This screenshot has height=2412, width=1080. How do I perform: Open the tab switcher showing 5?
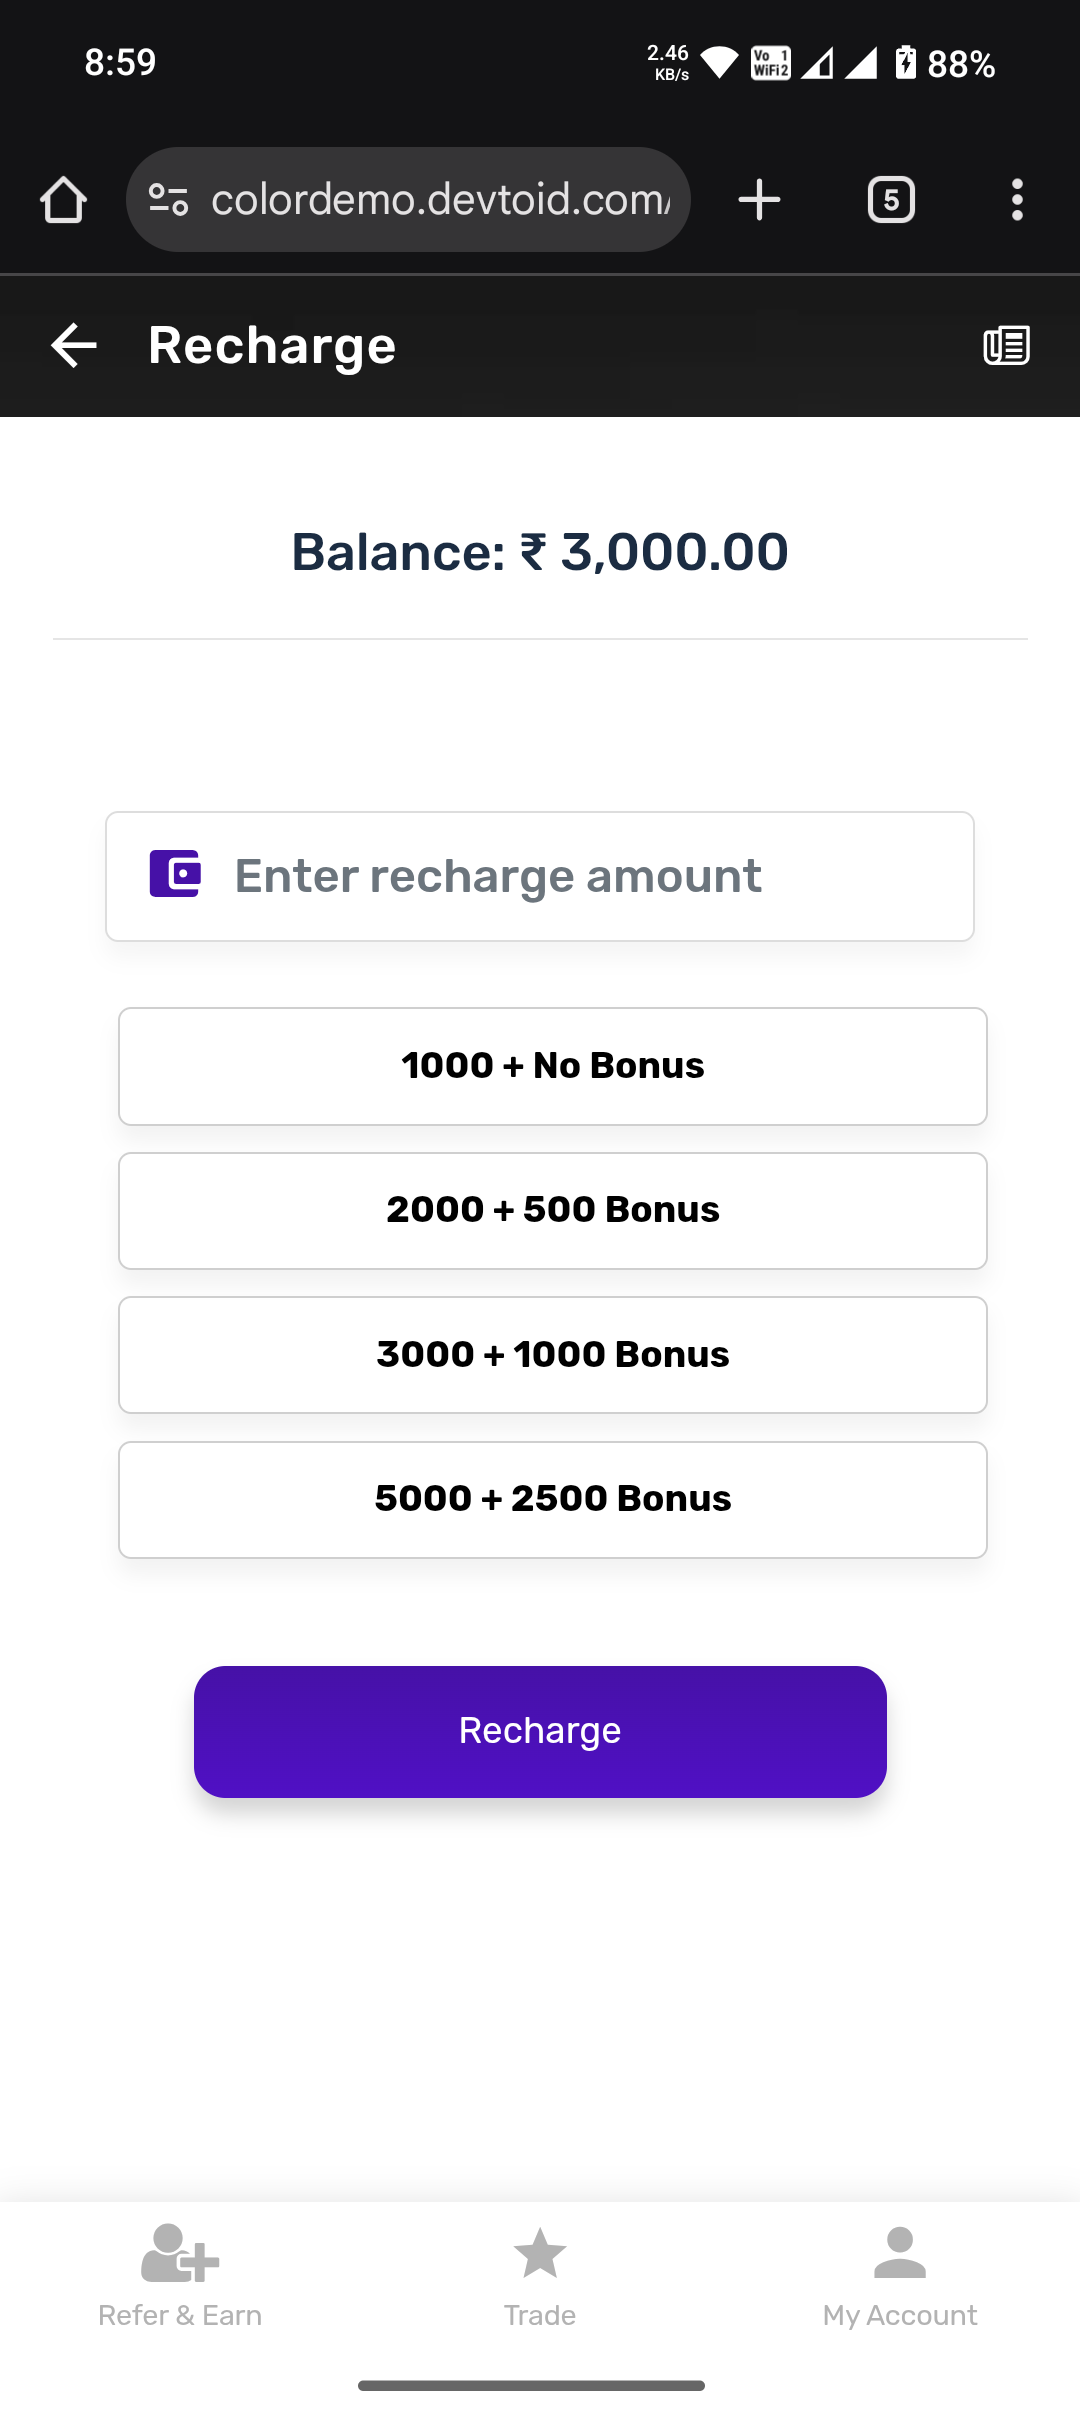click(x=891, y=200)
